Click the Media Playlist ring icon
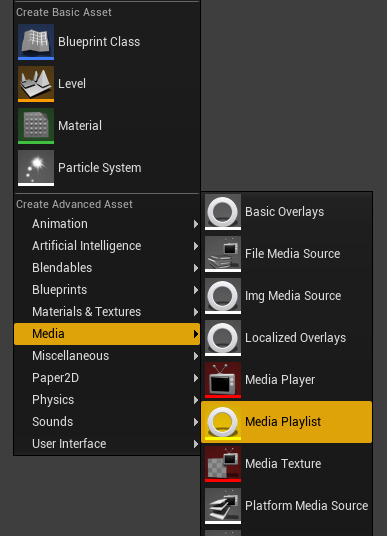The width and height of the screenshot is (387, 536). point(223,422)
